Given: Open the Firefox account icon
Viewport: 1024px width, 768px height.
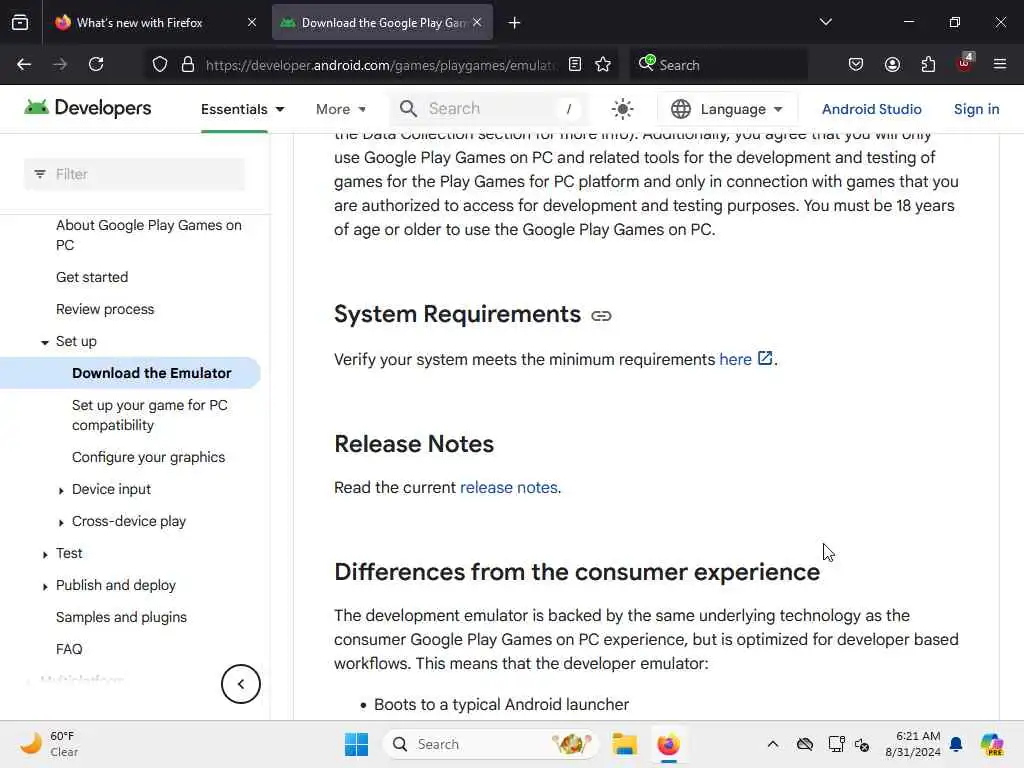Looking at the screenshot, I should 892,64.
